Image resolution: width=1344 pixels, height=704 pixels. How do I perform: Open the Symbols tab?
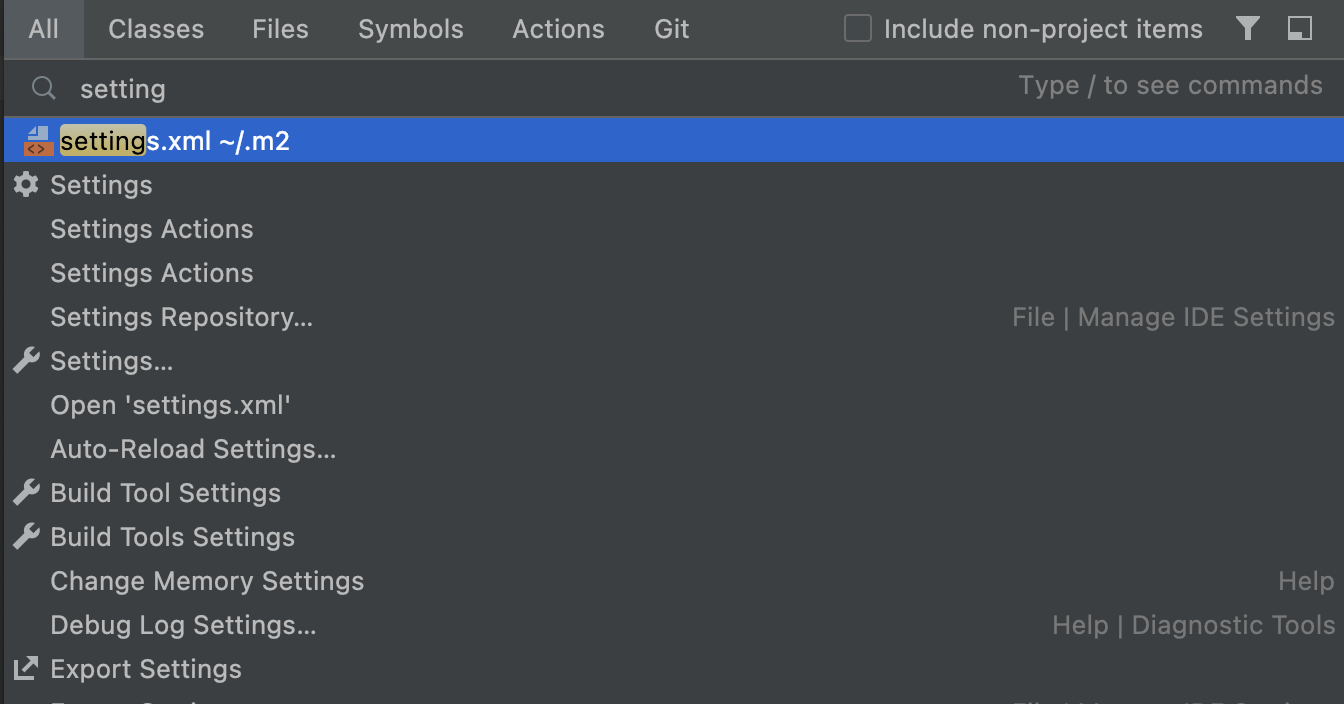(411, 29)
